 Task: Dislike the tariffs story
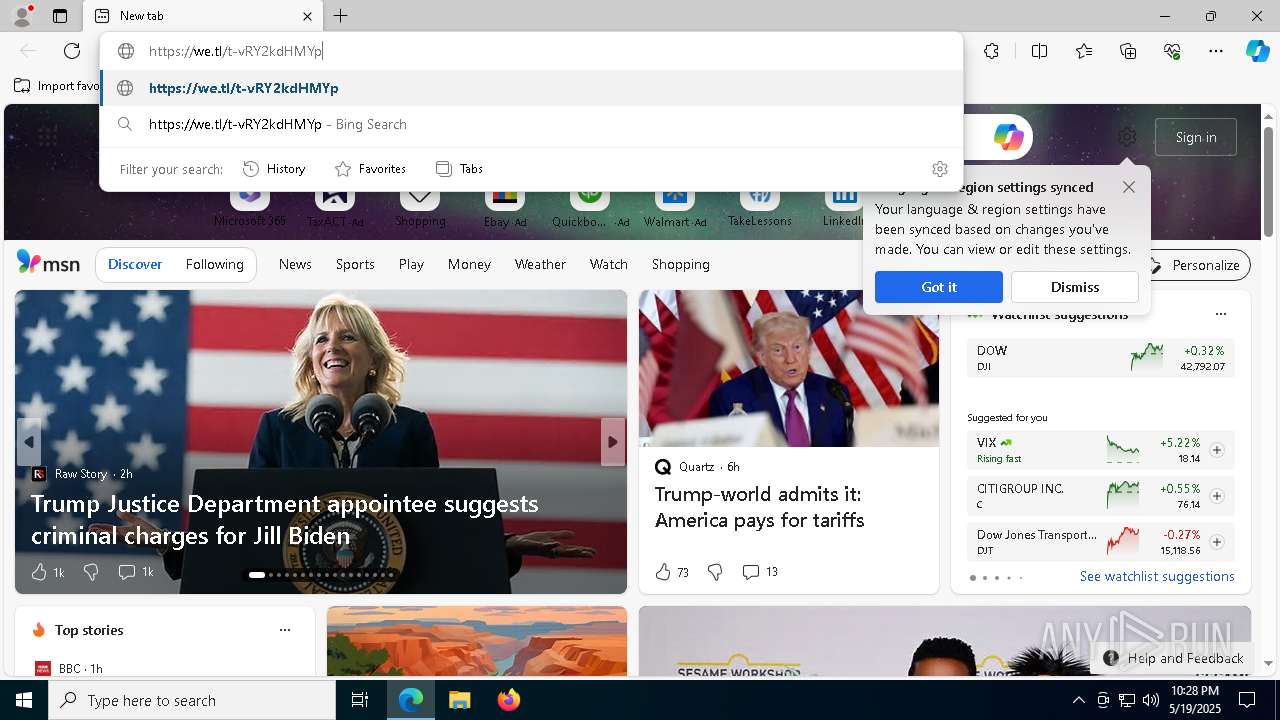click(x=715, y=572)
